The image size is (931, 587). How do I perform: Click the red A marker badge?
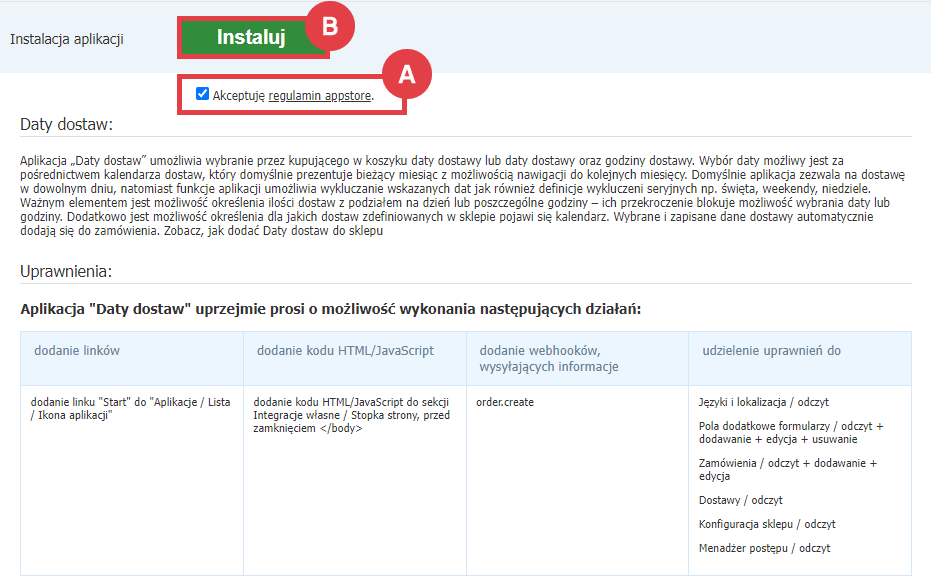(x=406, y=73)
